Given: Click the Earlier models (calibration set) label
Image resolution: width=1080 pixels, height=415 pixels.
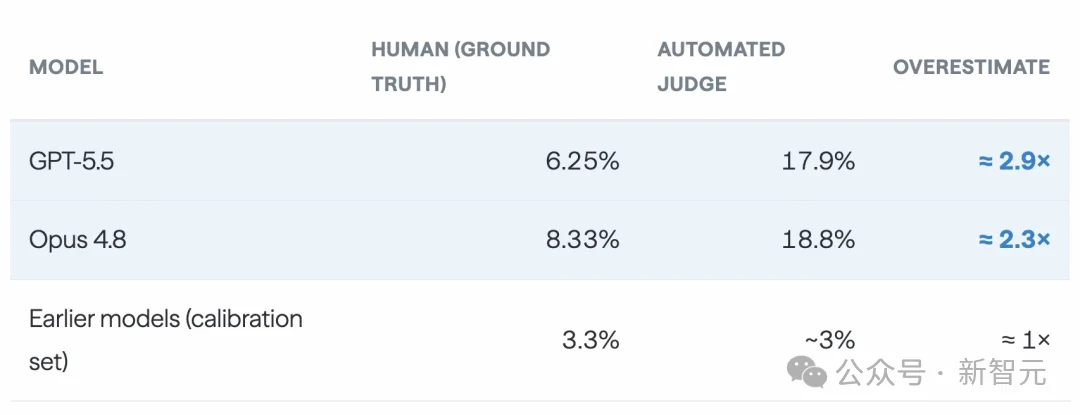Looking at the screenshot, I should [165, 340].
